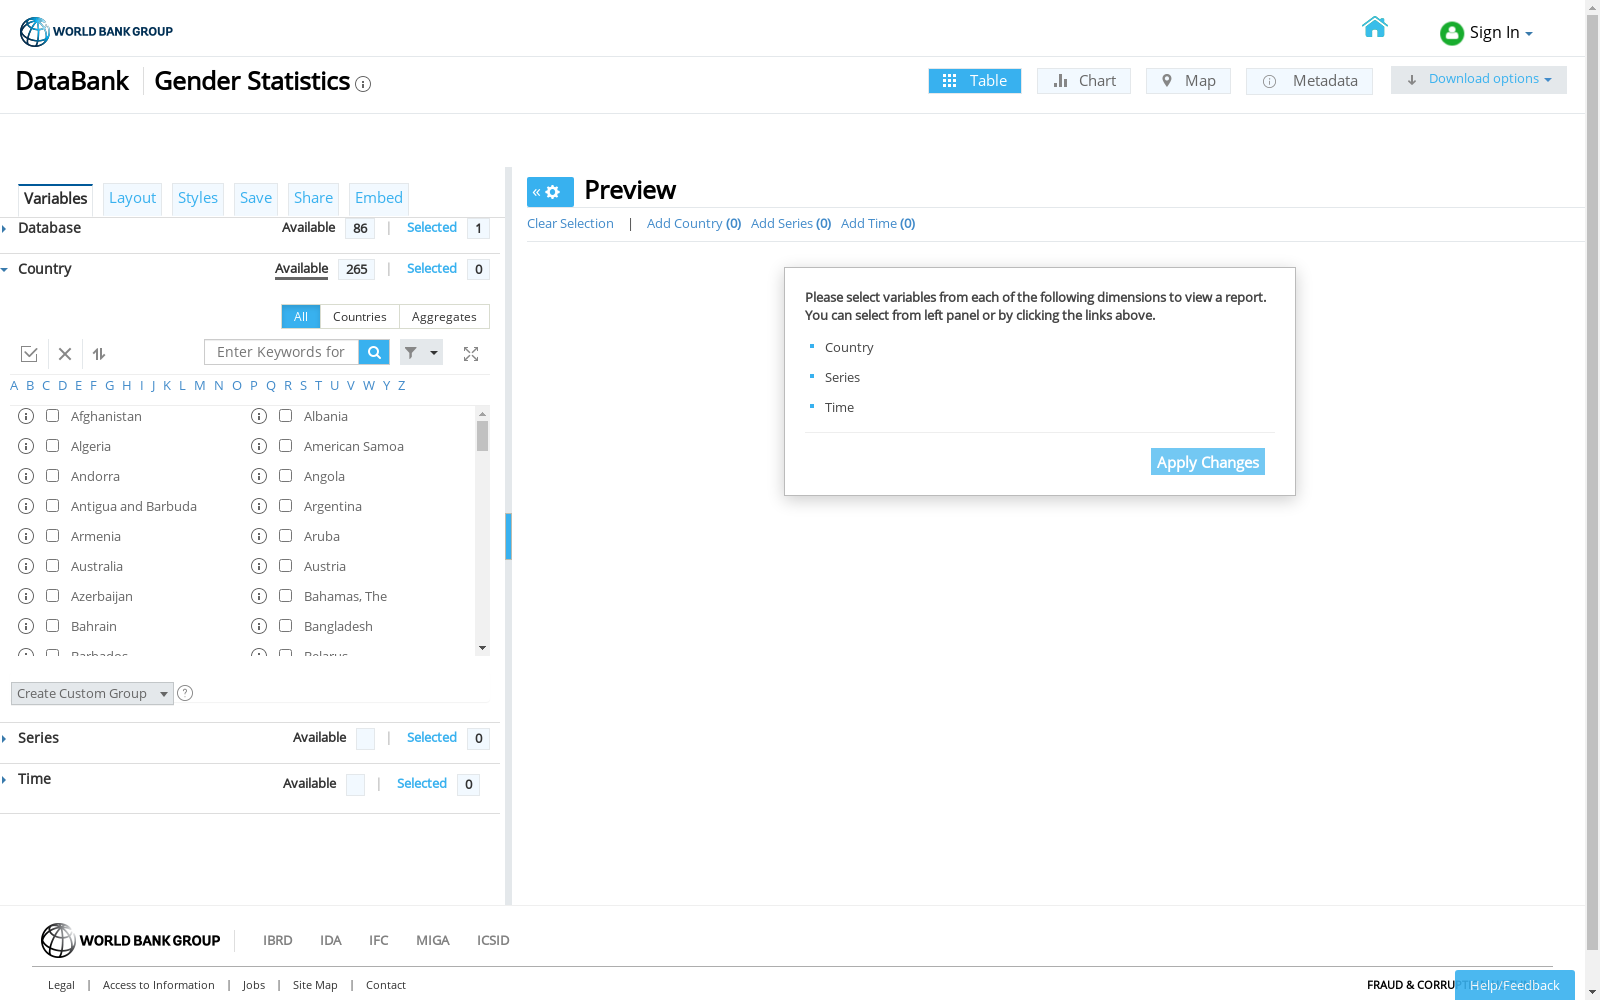
Task: Show info for Austria
Action: pos(259,566)
